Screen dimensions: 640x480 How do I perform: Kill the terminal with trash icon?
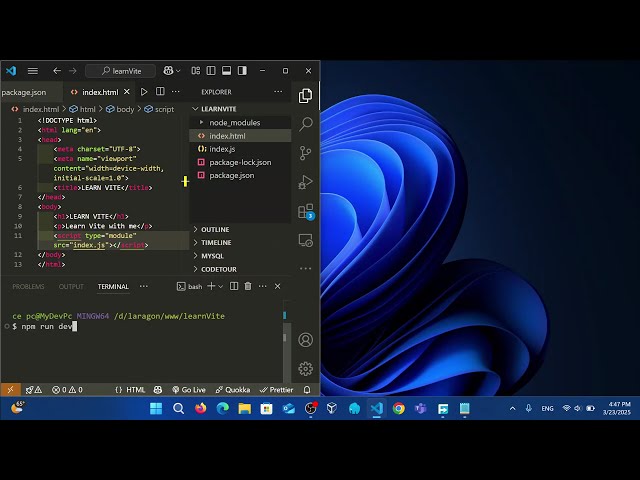(x=248, y=286)
